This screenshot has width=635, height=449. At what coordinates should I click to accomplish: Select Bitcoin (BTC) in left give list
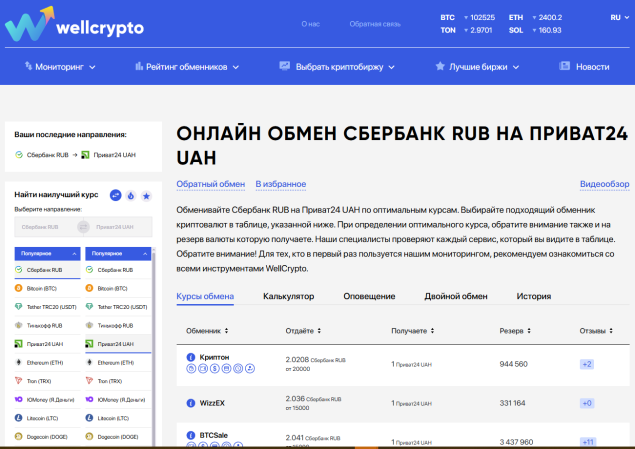coord(47,288)
